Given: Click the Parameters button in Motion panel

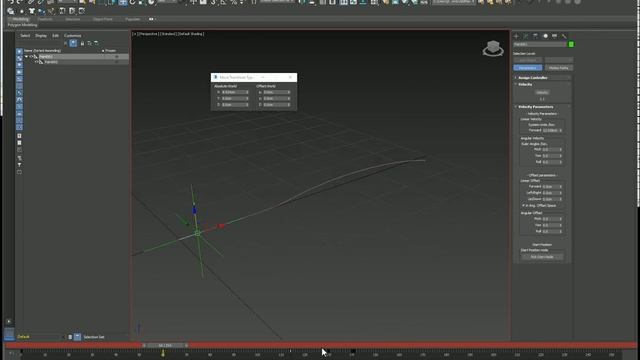Looking at the screenshot, I should (x=528, y=68).
